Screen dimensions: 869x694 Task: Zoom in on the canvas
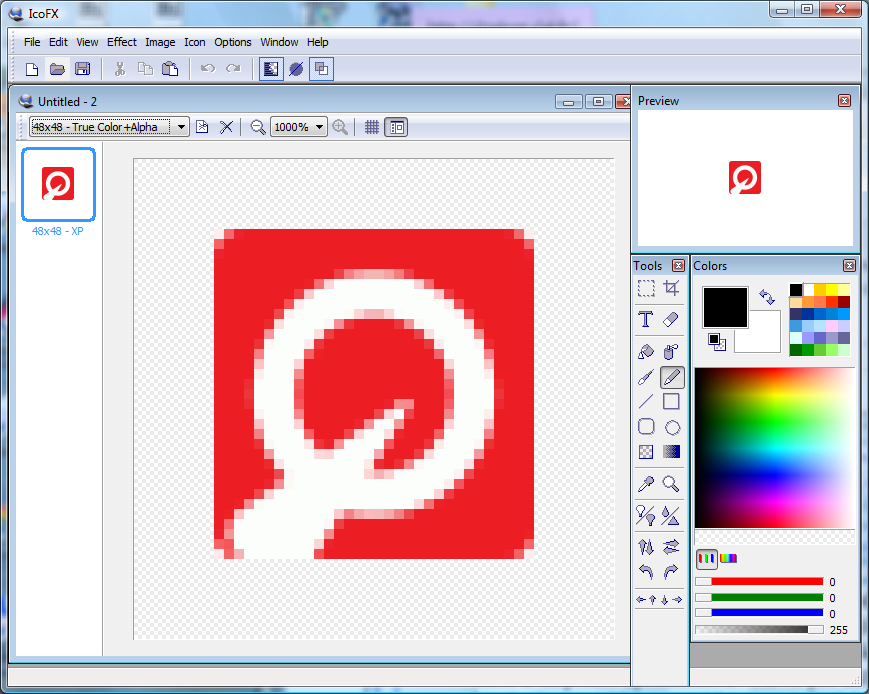(x=340, y=127)
